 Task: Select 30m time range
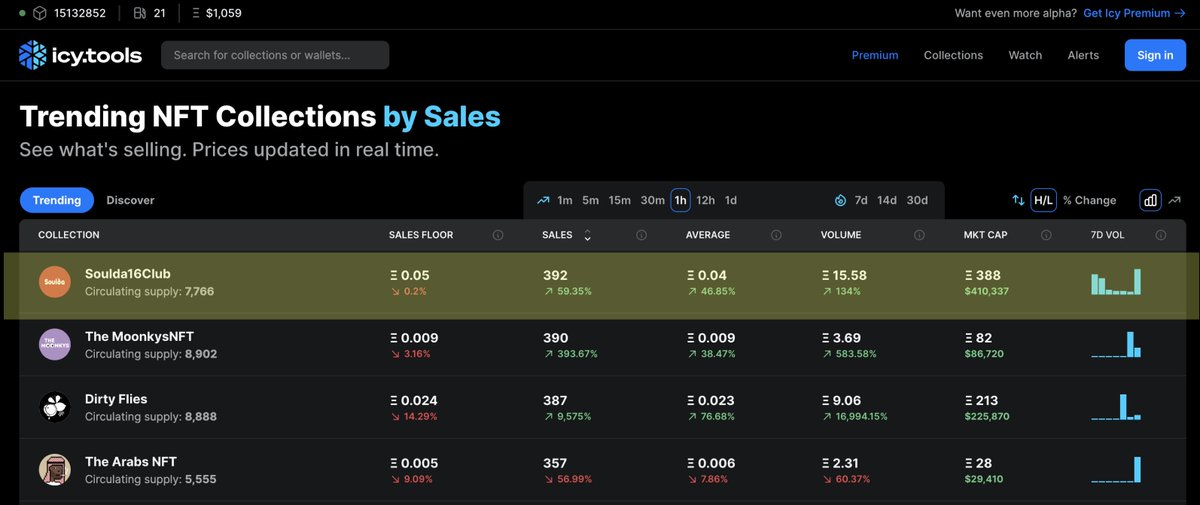pos(652,200)
